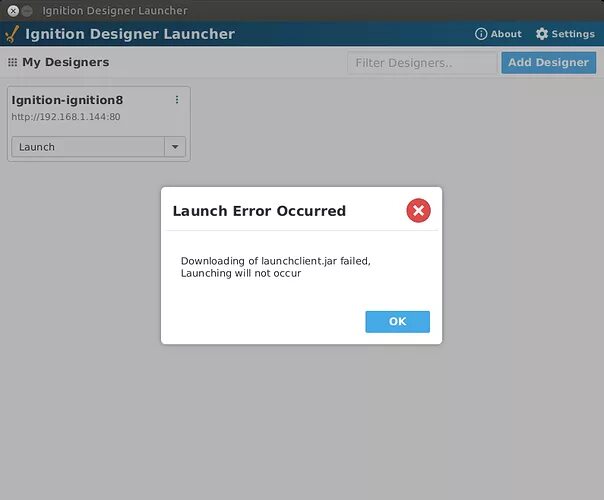Click the 'My Designers' heading

pos(65,62)
